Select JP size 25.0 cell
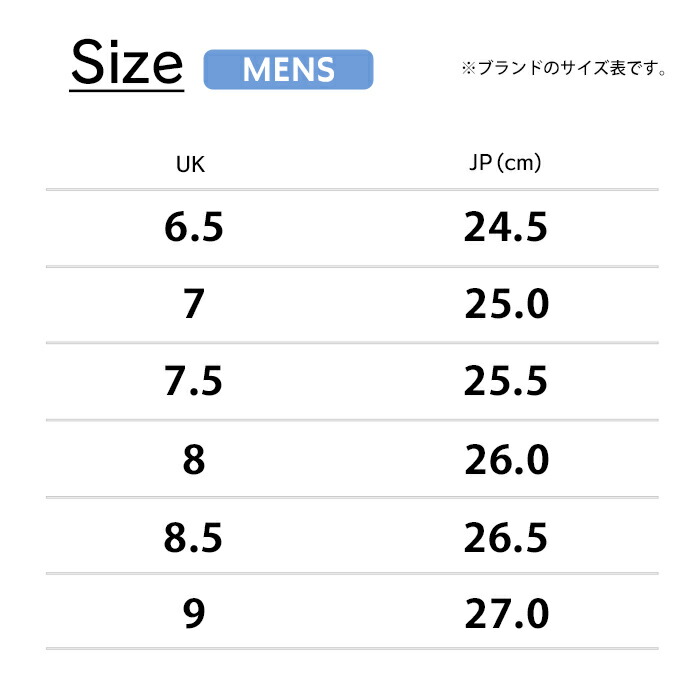Screen dimensions: 700x700 click(x=506, y=304)
